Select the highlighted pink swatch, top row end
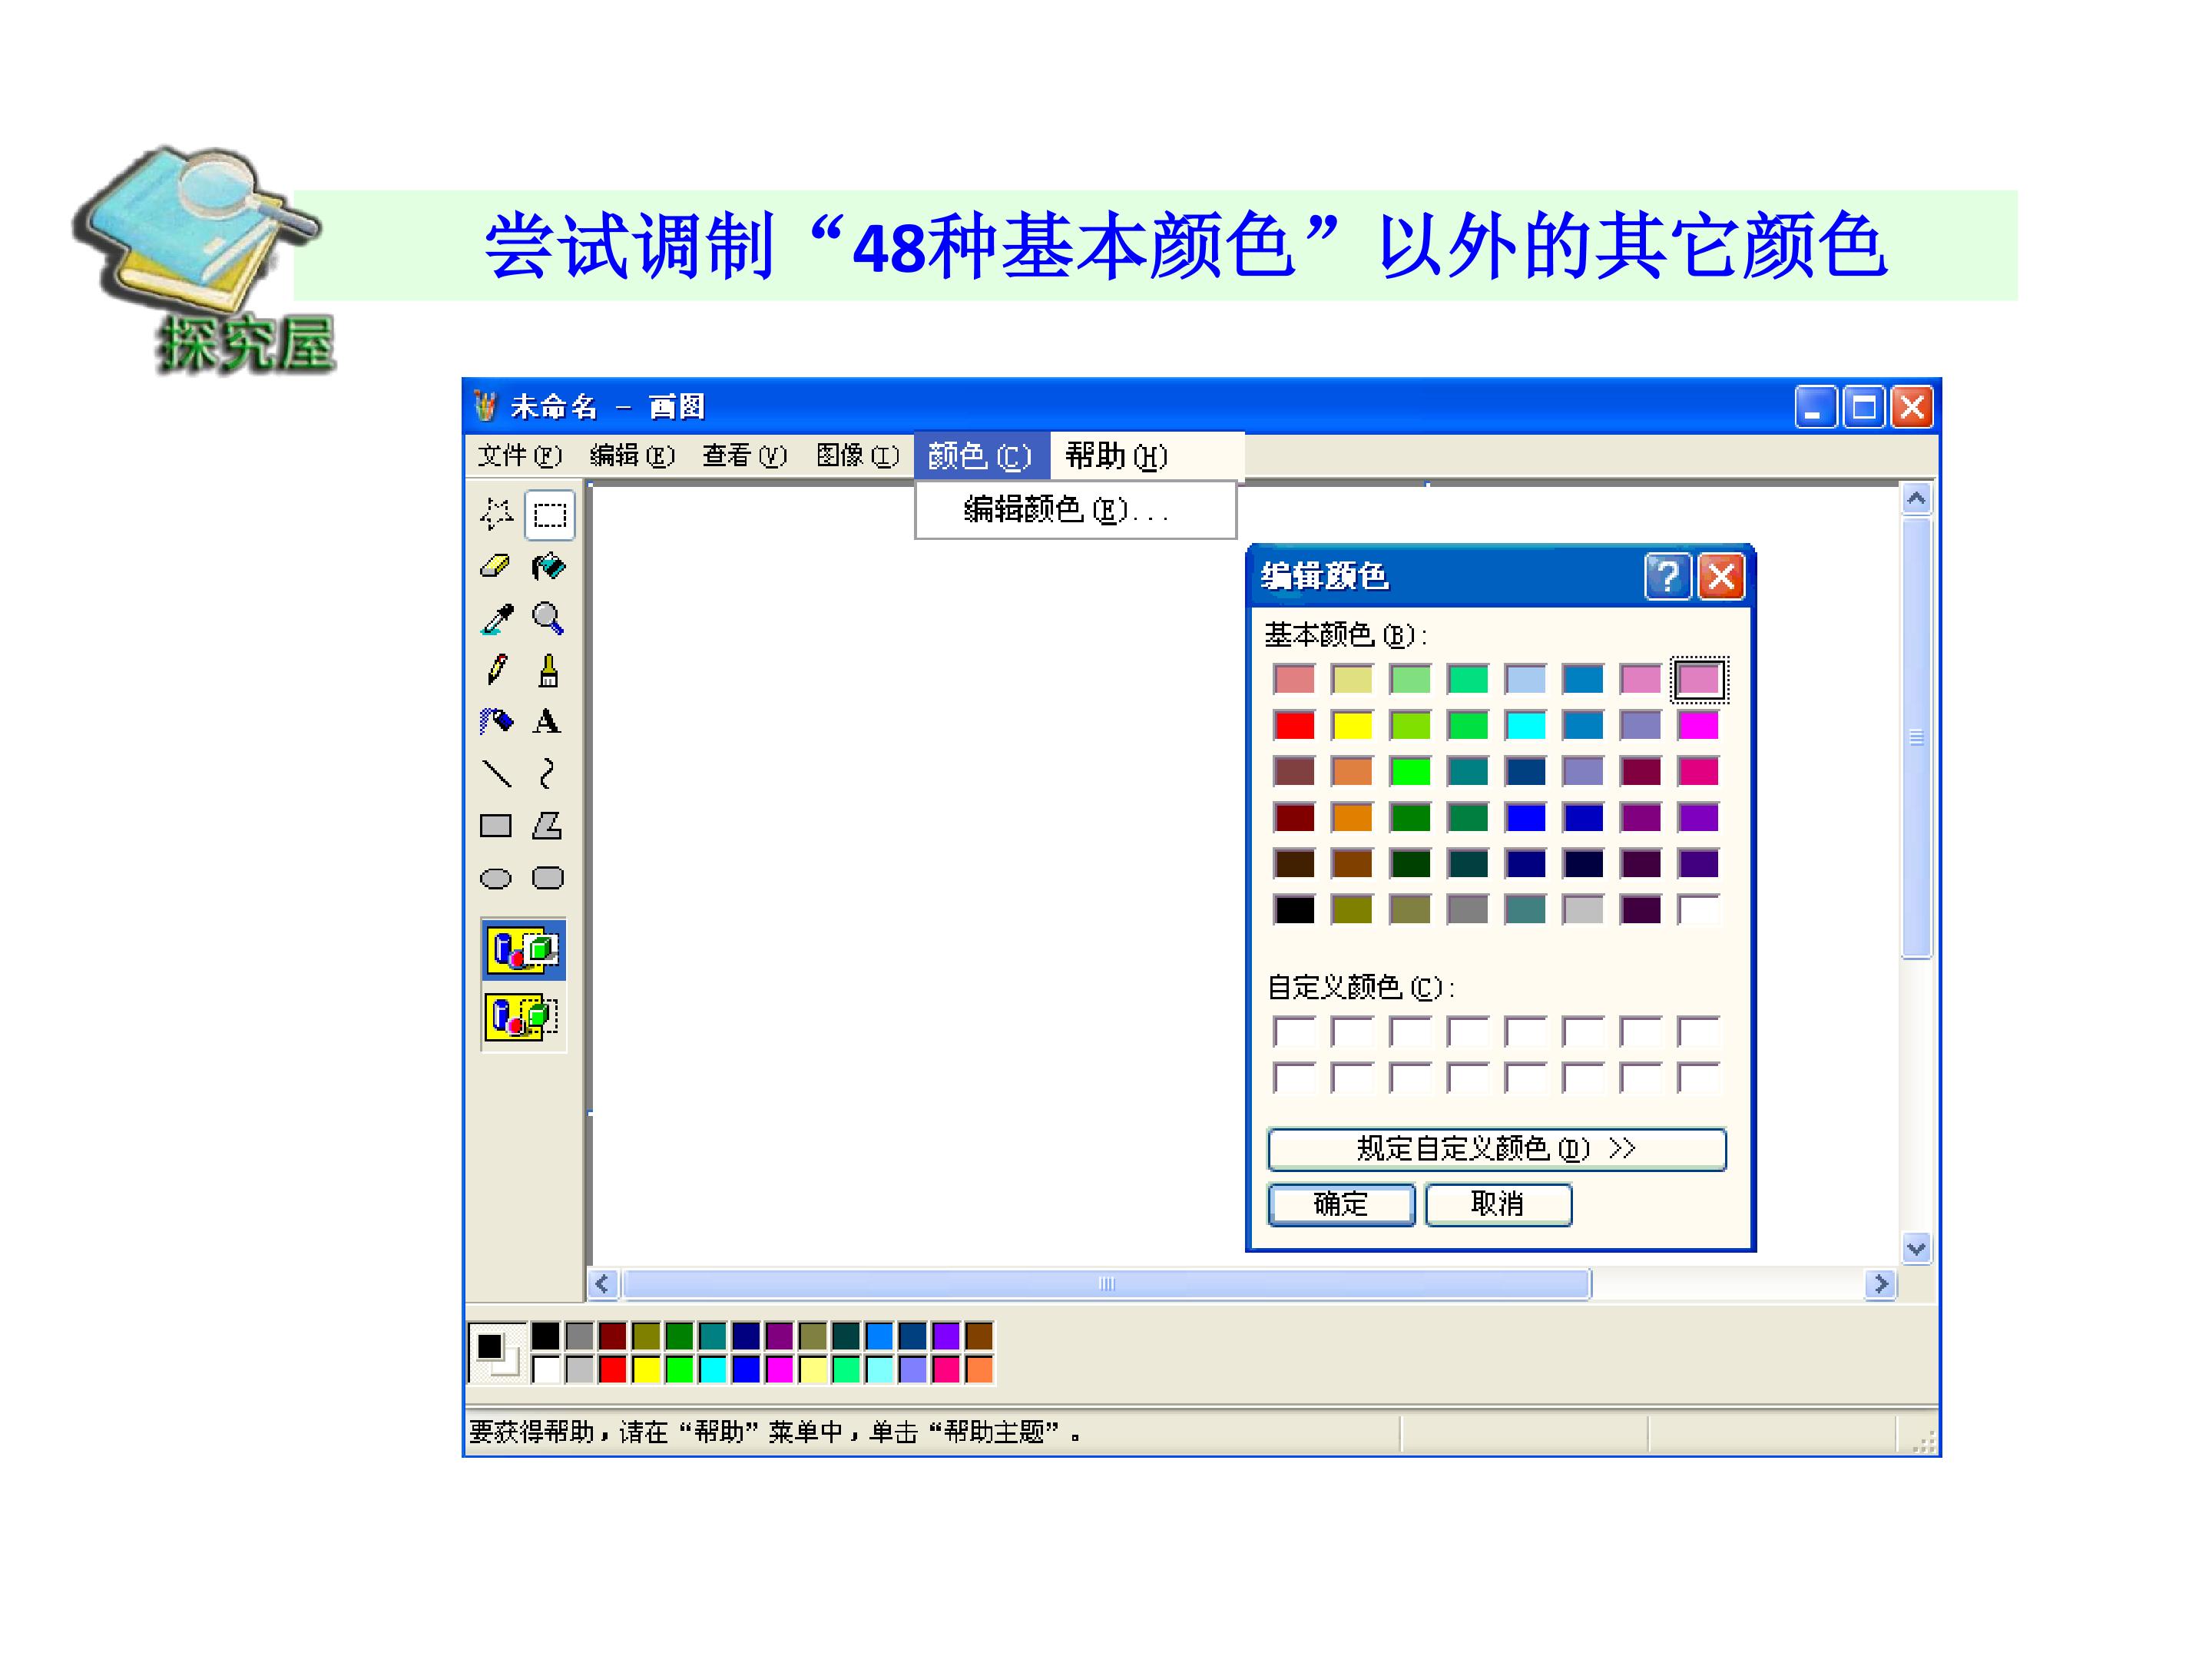This screenshot has height=1659, width=2212. pos(1698,680)
